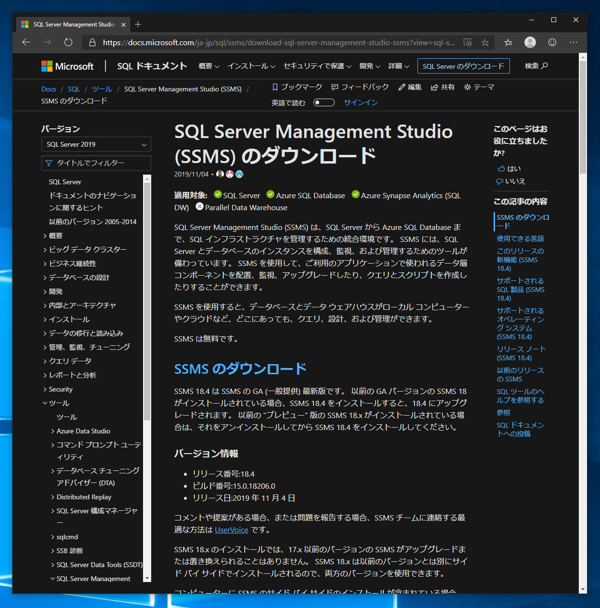This screenshot has width=600, height=608.
Task: Open the 開発 header dropdown menu
Action: 370,66
